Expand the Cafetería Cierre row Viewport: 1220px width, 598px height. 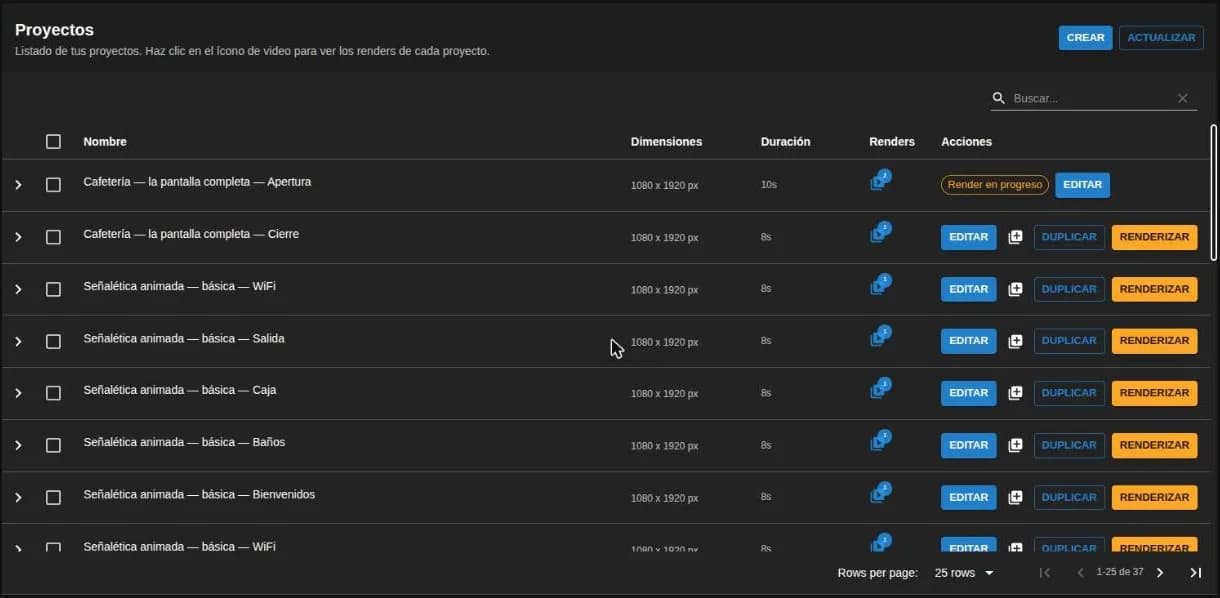pyautogui.click(x=18, y=237)
